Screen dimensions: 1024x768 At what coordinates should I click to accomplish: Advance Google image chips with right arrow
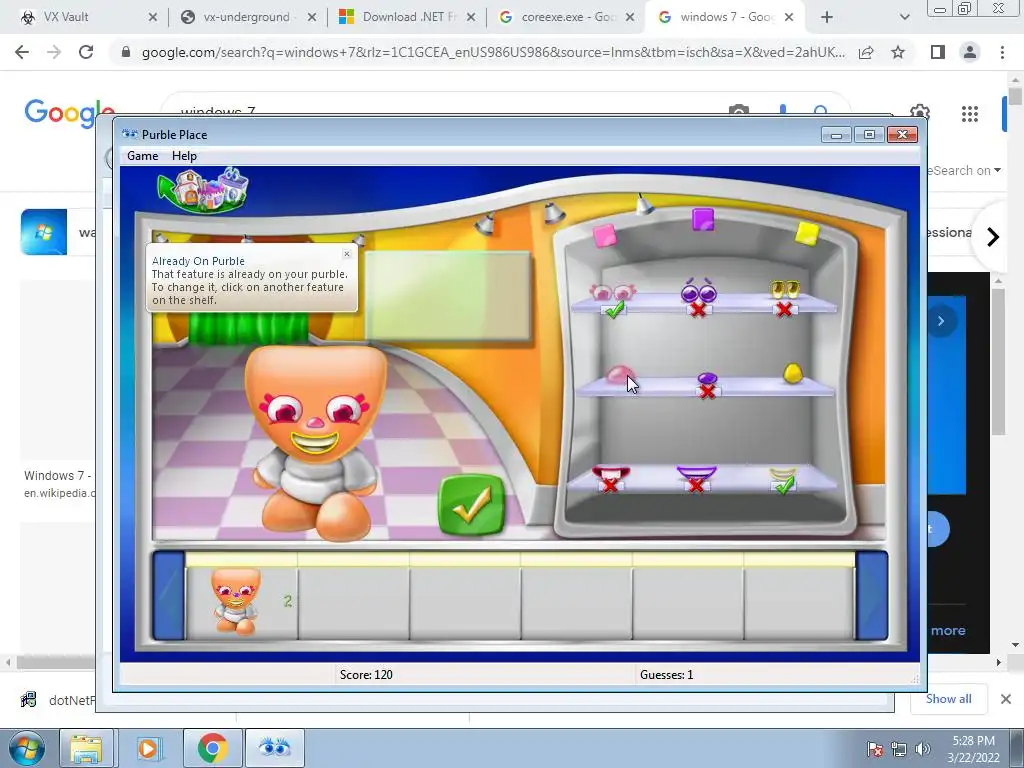coord(993,236)
